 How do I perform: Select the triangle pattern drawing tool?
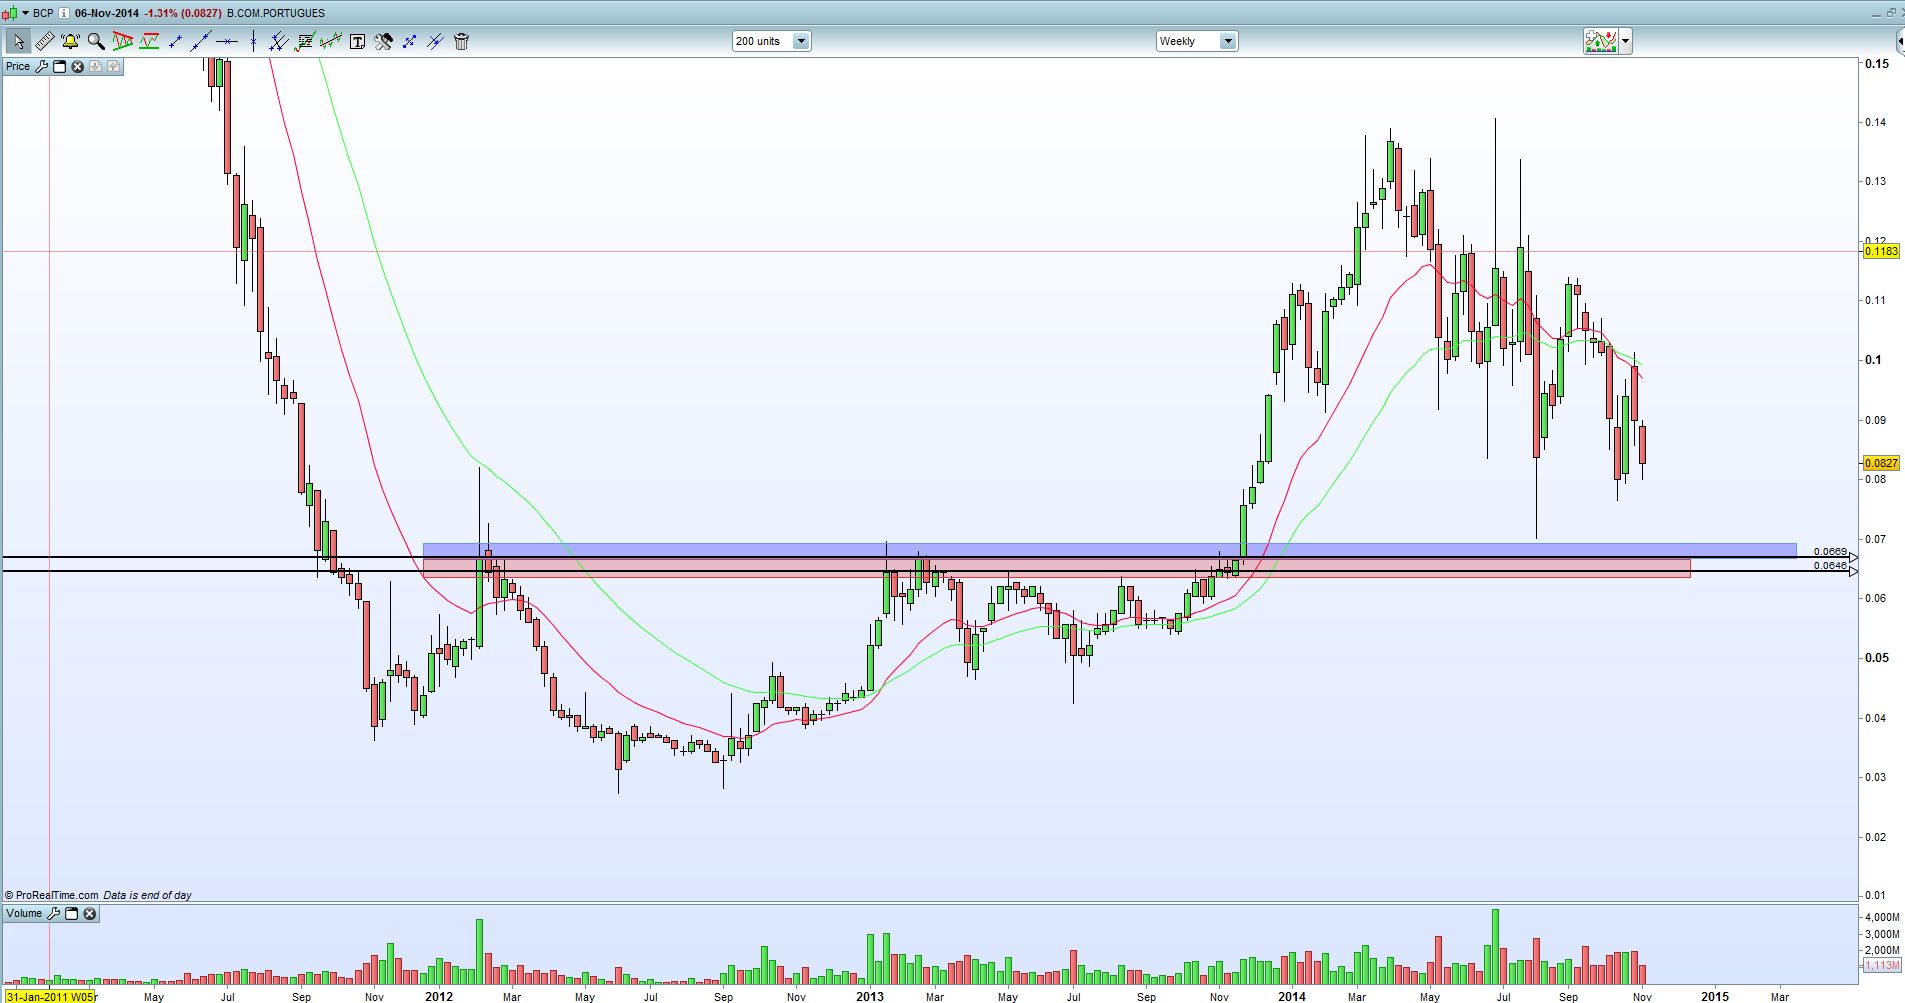coord(123,41)
